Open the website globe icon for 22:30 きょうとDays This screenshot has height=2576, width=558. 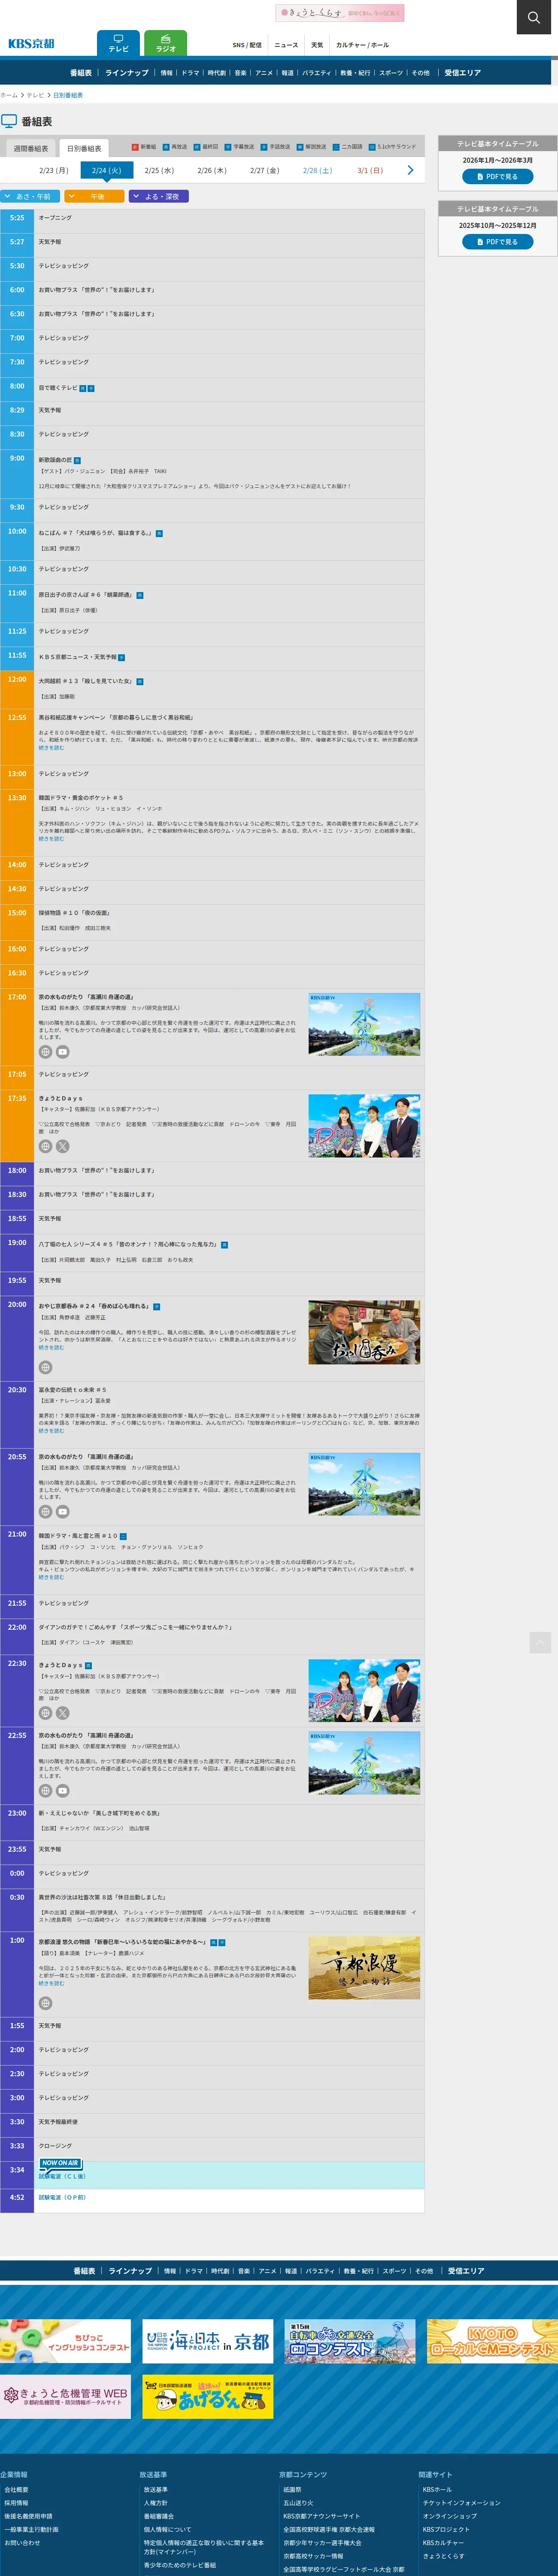tap(45, 1713)
